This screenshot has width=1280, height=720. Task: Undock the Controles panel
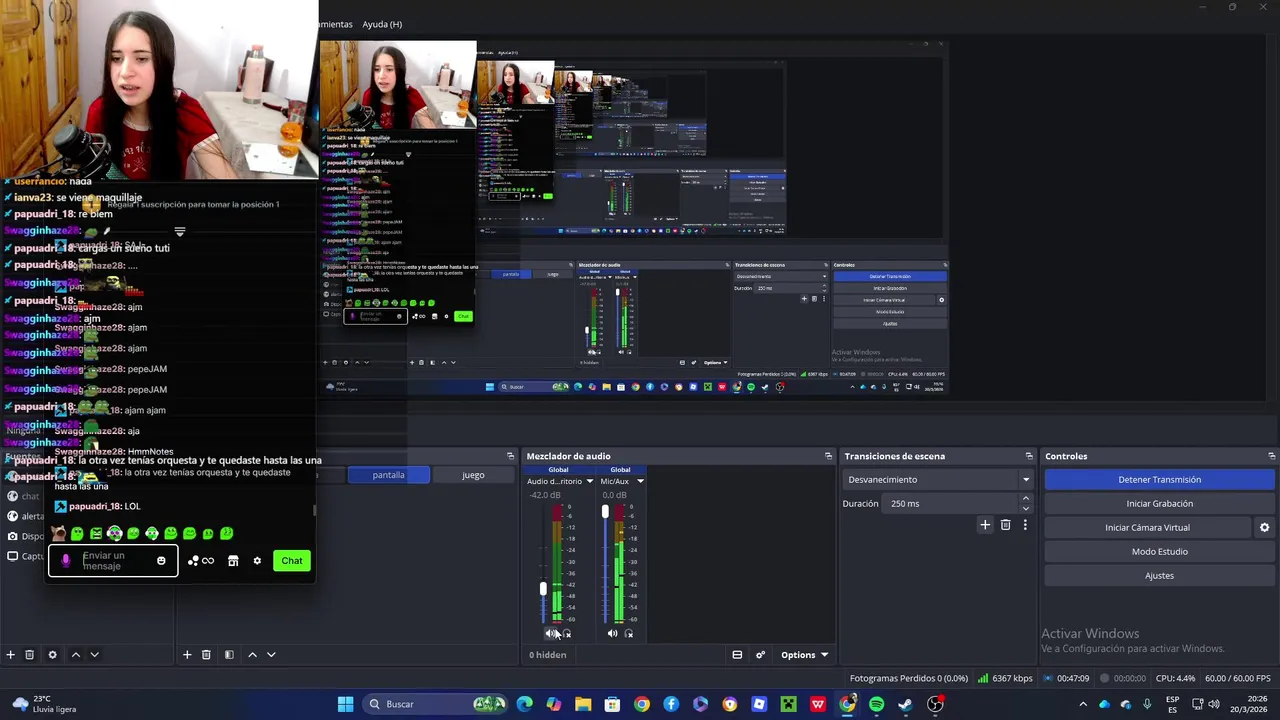tap(1271, 456)
